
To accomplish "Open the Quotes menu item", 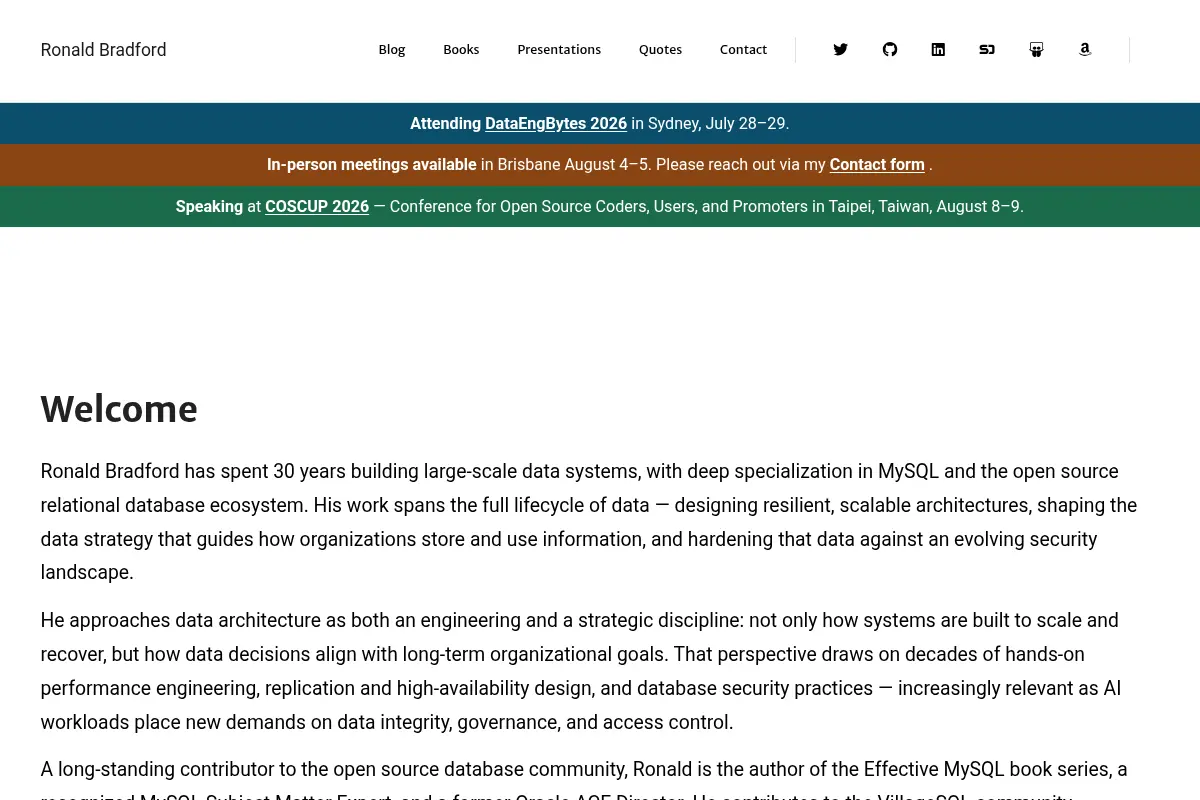I will (x=660, y=50).
